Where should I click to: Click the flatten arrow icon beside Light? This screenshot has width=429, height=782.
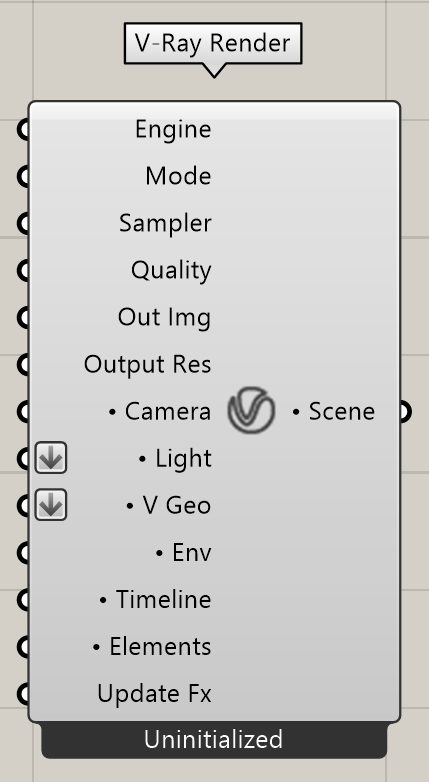point(51,458)
